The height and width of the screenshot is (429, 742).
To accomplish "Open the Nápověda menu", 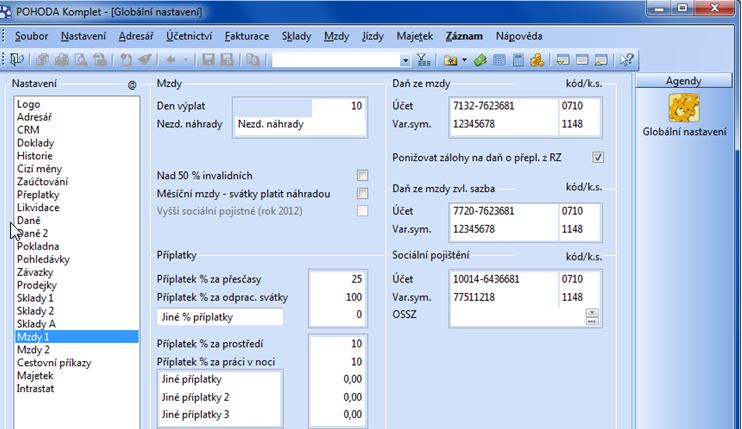I will [519, 36].
